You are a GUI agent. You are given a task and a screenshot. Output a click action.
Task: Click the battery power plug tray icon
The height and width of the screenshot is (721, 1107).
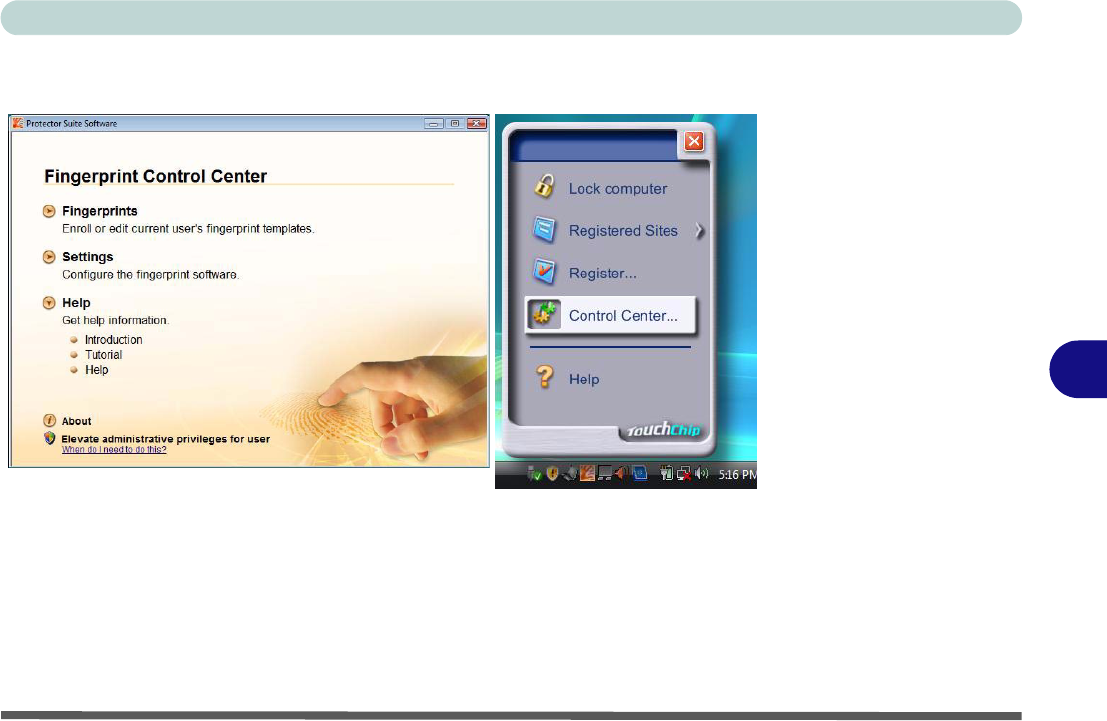[x=666, y=474]
